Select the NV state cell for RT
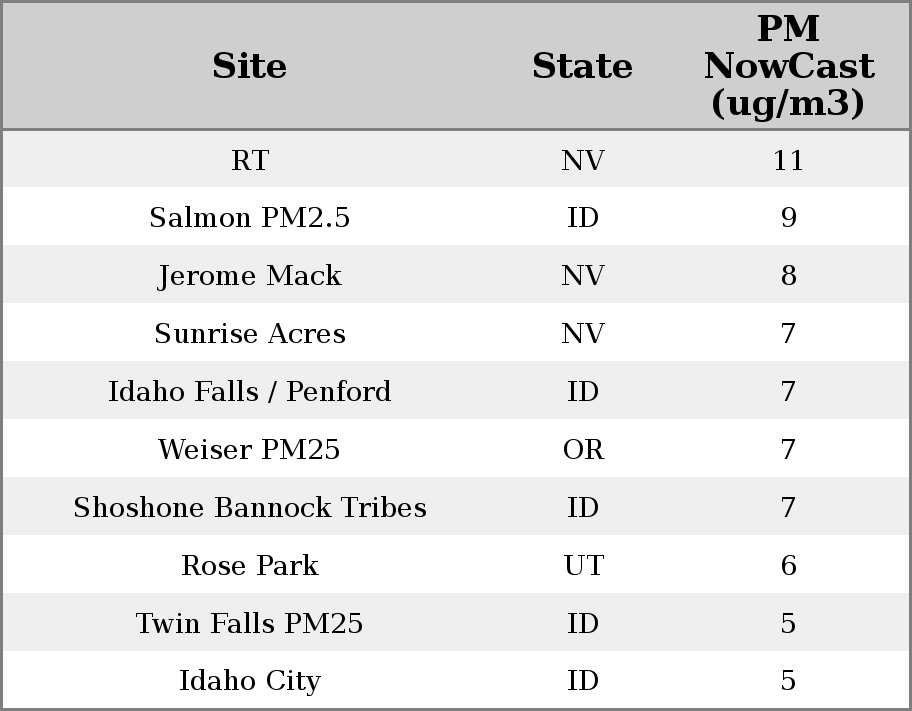This screenshot has width=912, height=711. pyautogui.click(x=582, y=160)
